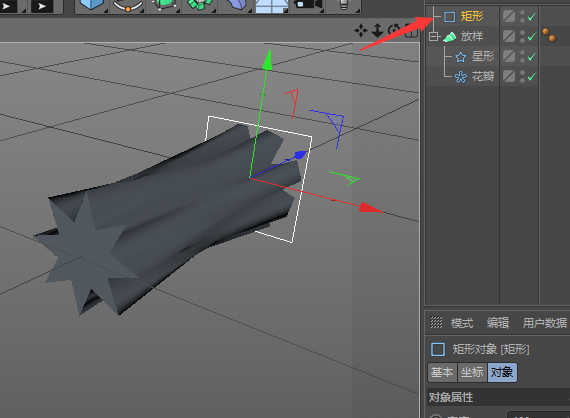570x418 pixels.
Task: Switch to the 基本 tab
Action: [x=442, y=372]
